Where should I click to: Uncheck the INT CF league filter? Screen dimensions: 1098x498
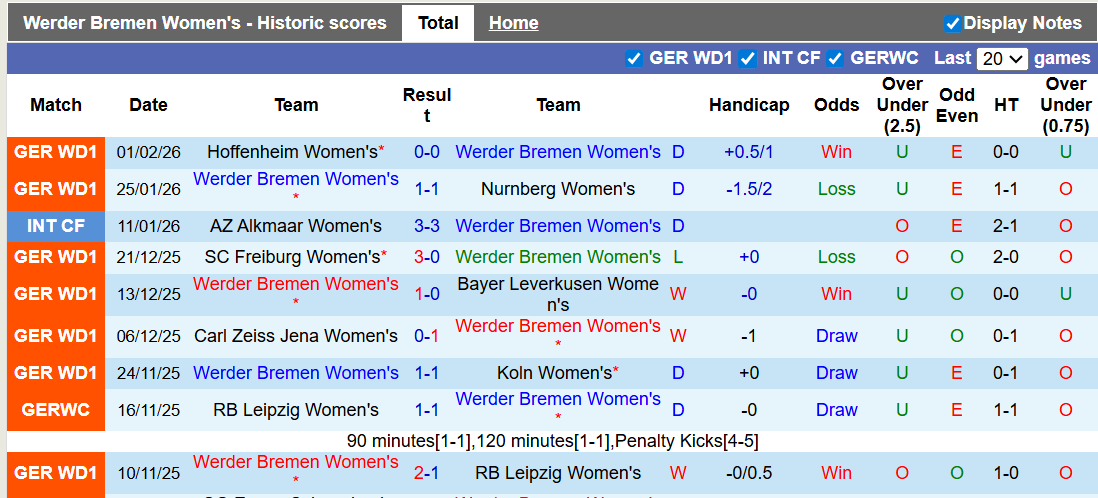(747, 58)
